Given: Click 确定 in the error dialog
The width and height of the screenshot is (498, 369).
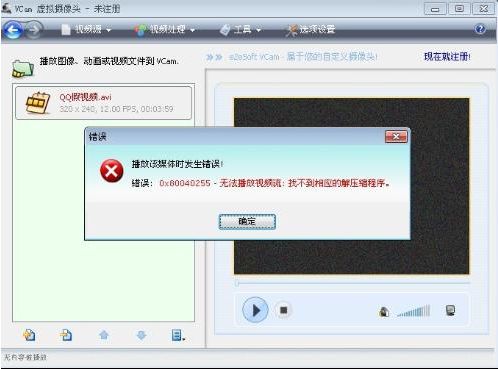Looking at the screenshot, I should 247,222.
